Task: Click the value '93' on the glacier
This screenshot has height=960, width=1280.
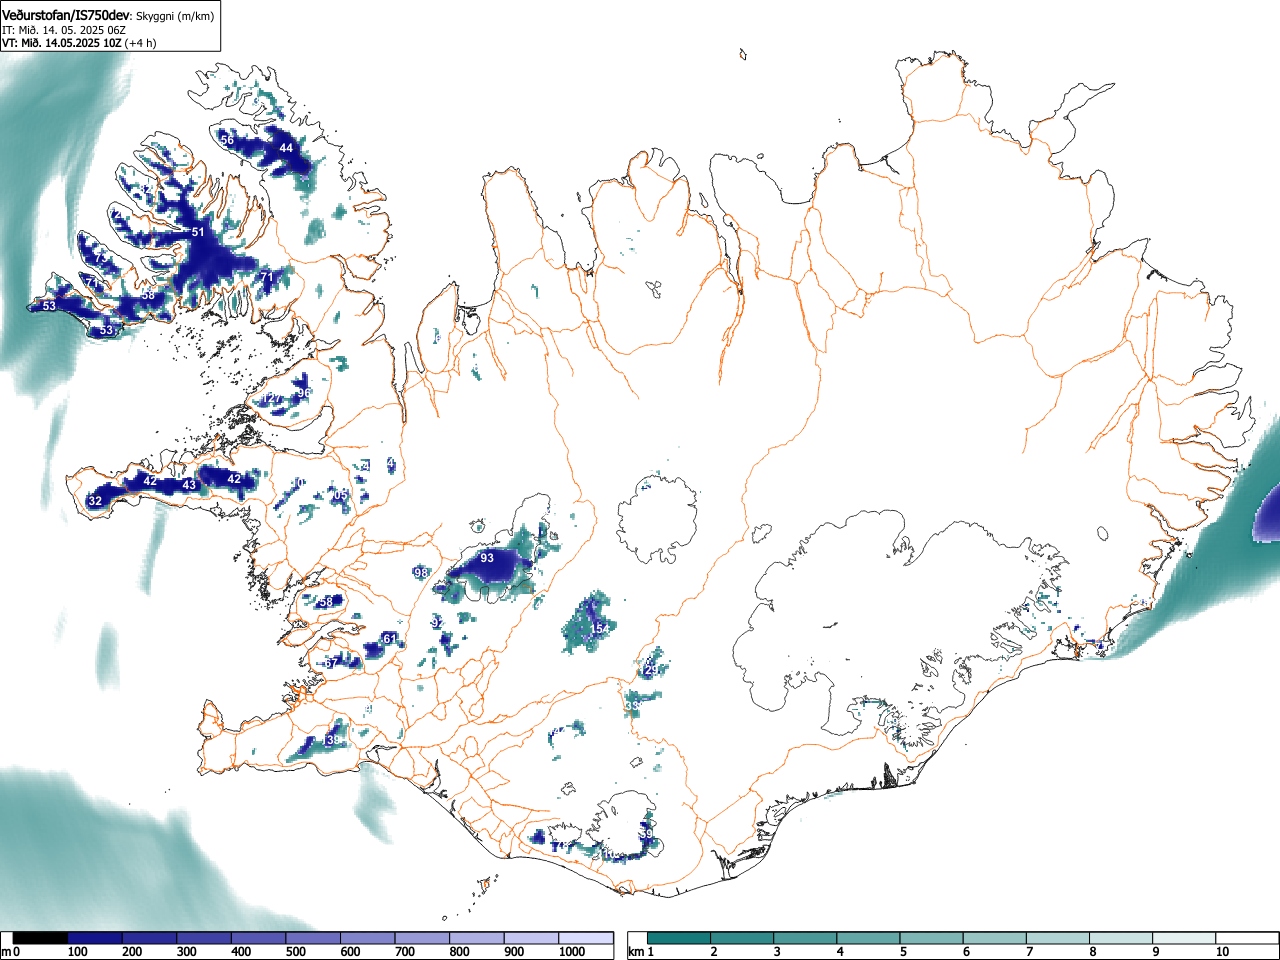Action: (x=487, y=558)
